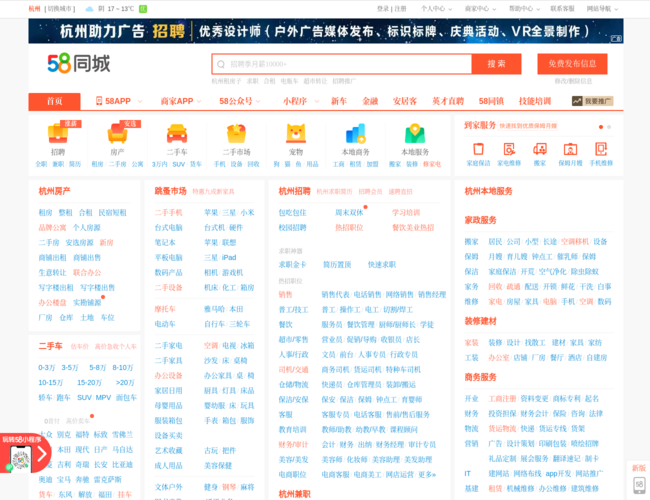Viewport: 650px width, 500px height.
Task: Select the 家庭保洁 service icon
Action: click(479, 149)
